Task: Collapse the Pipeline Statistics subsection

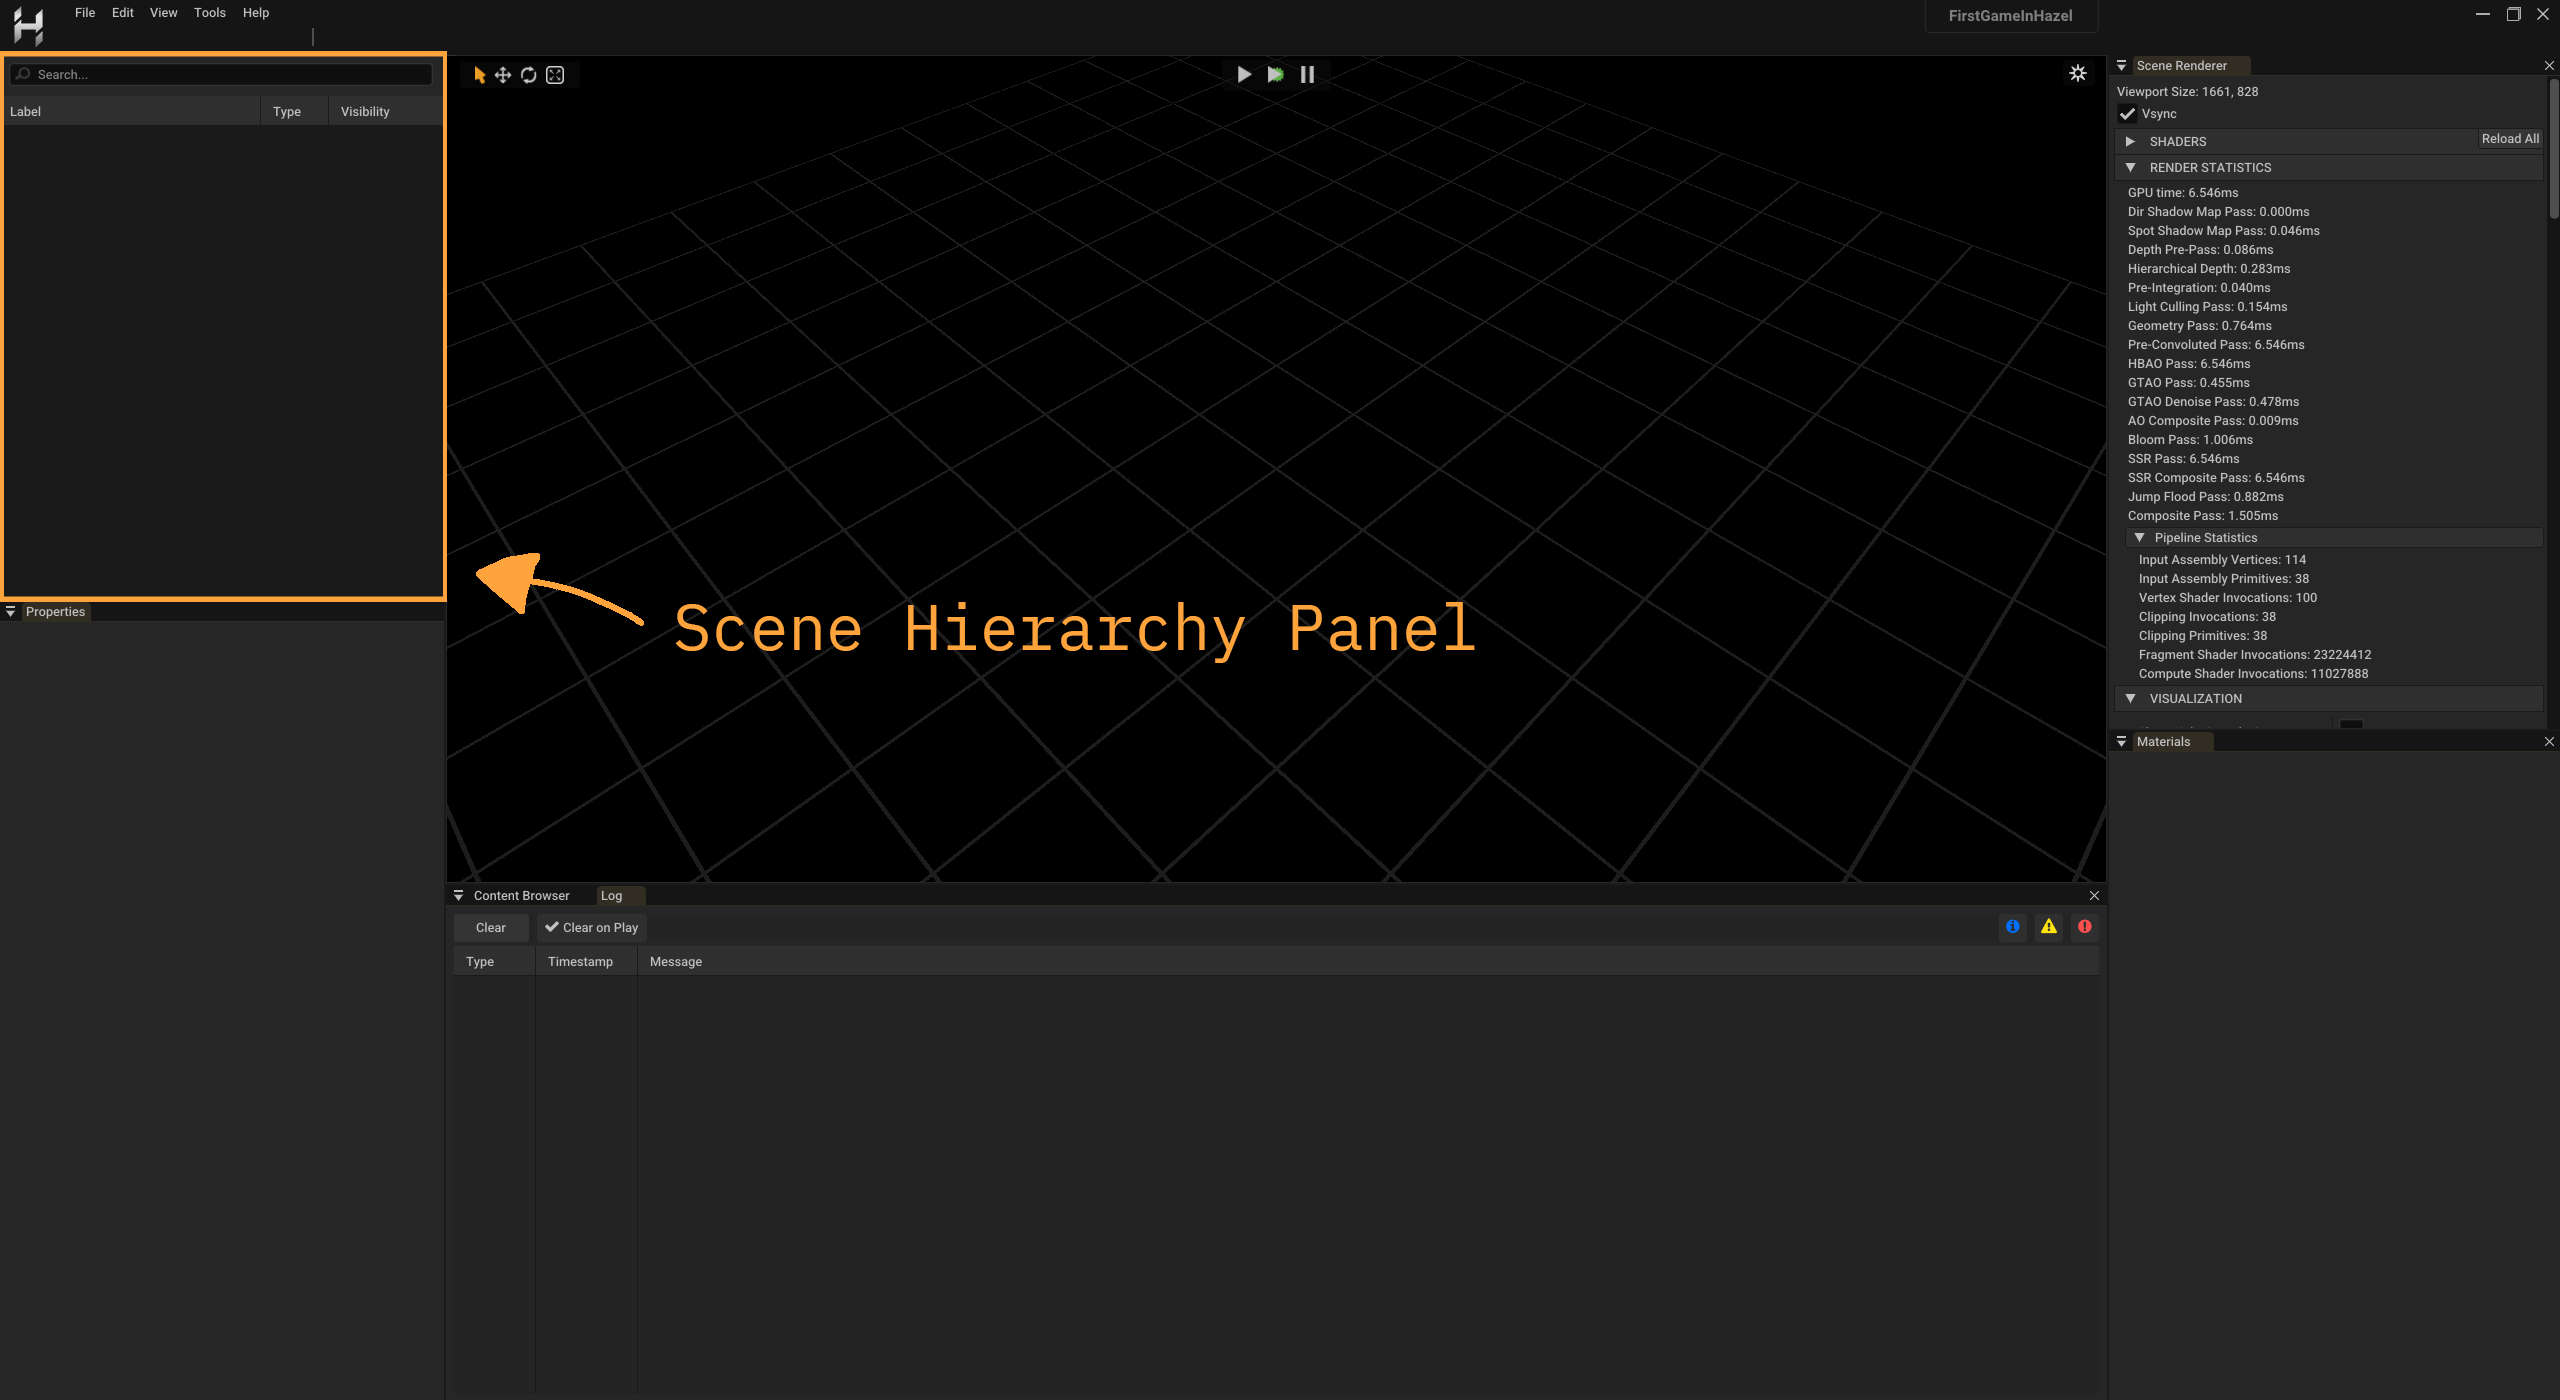Action: pyautogui.click(x=2141, y=537)
